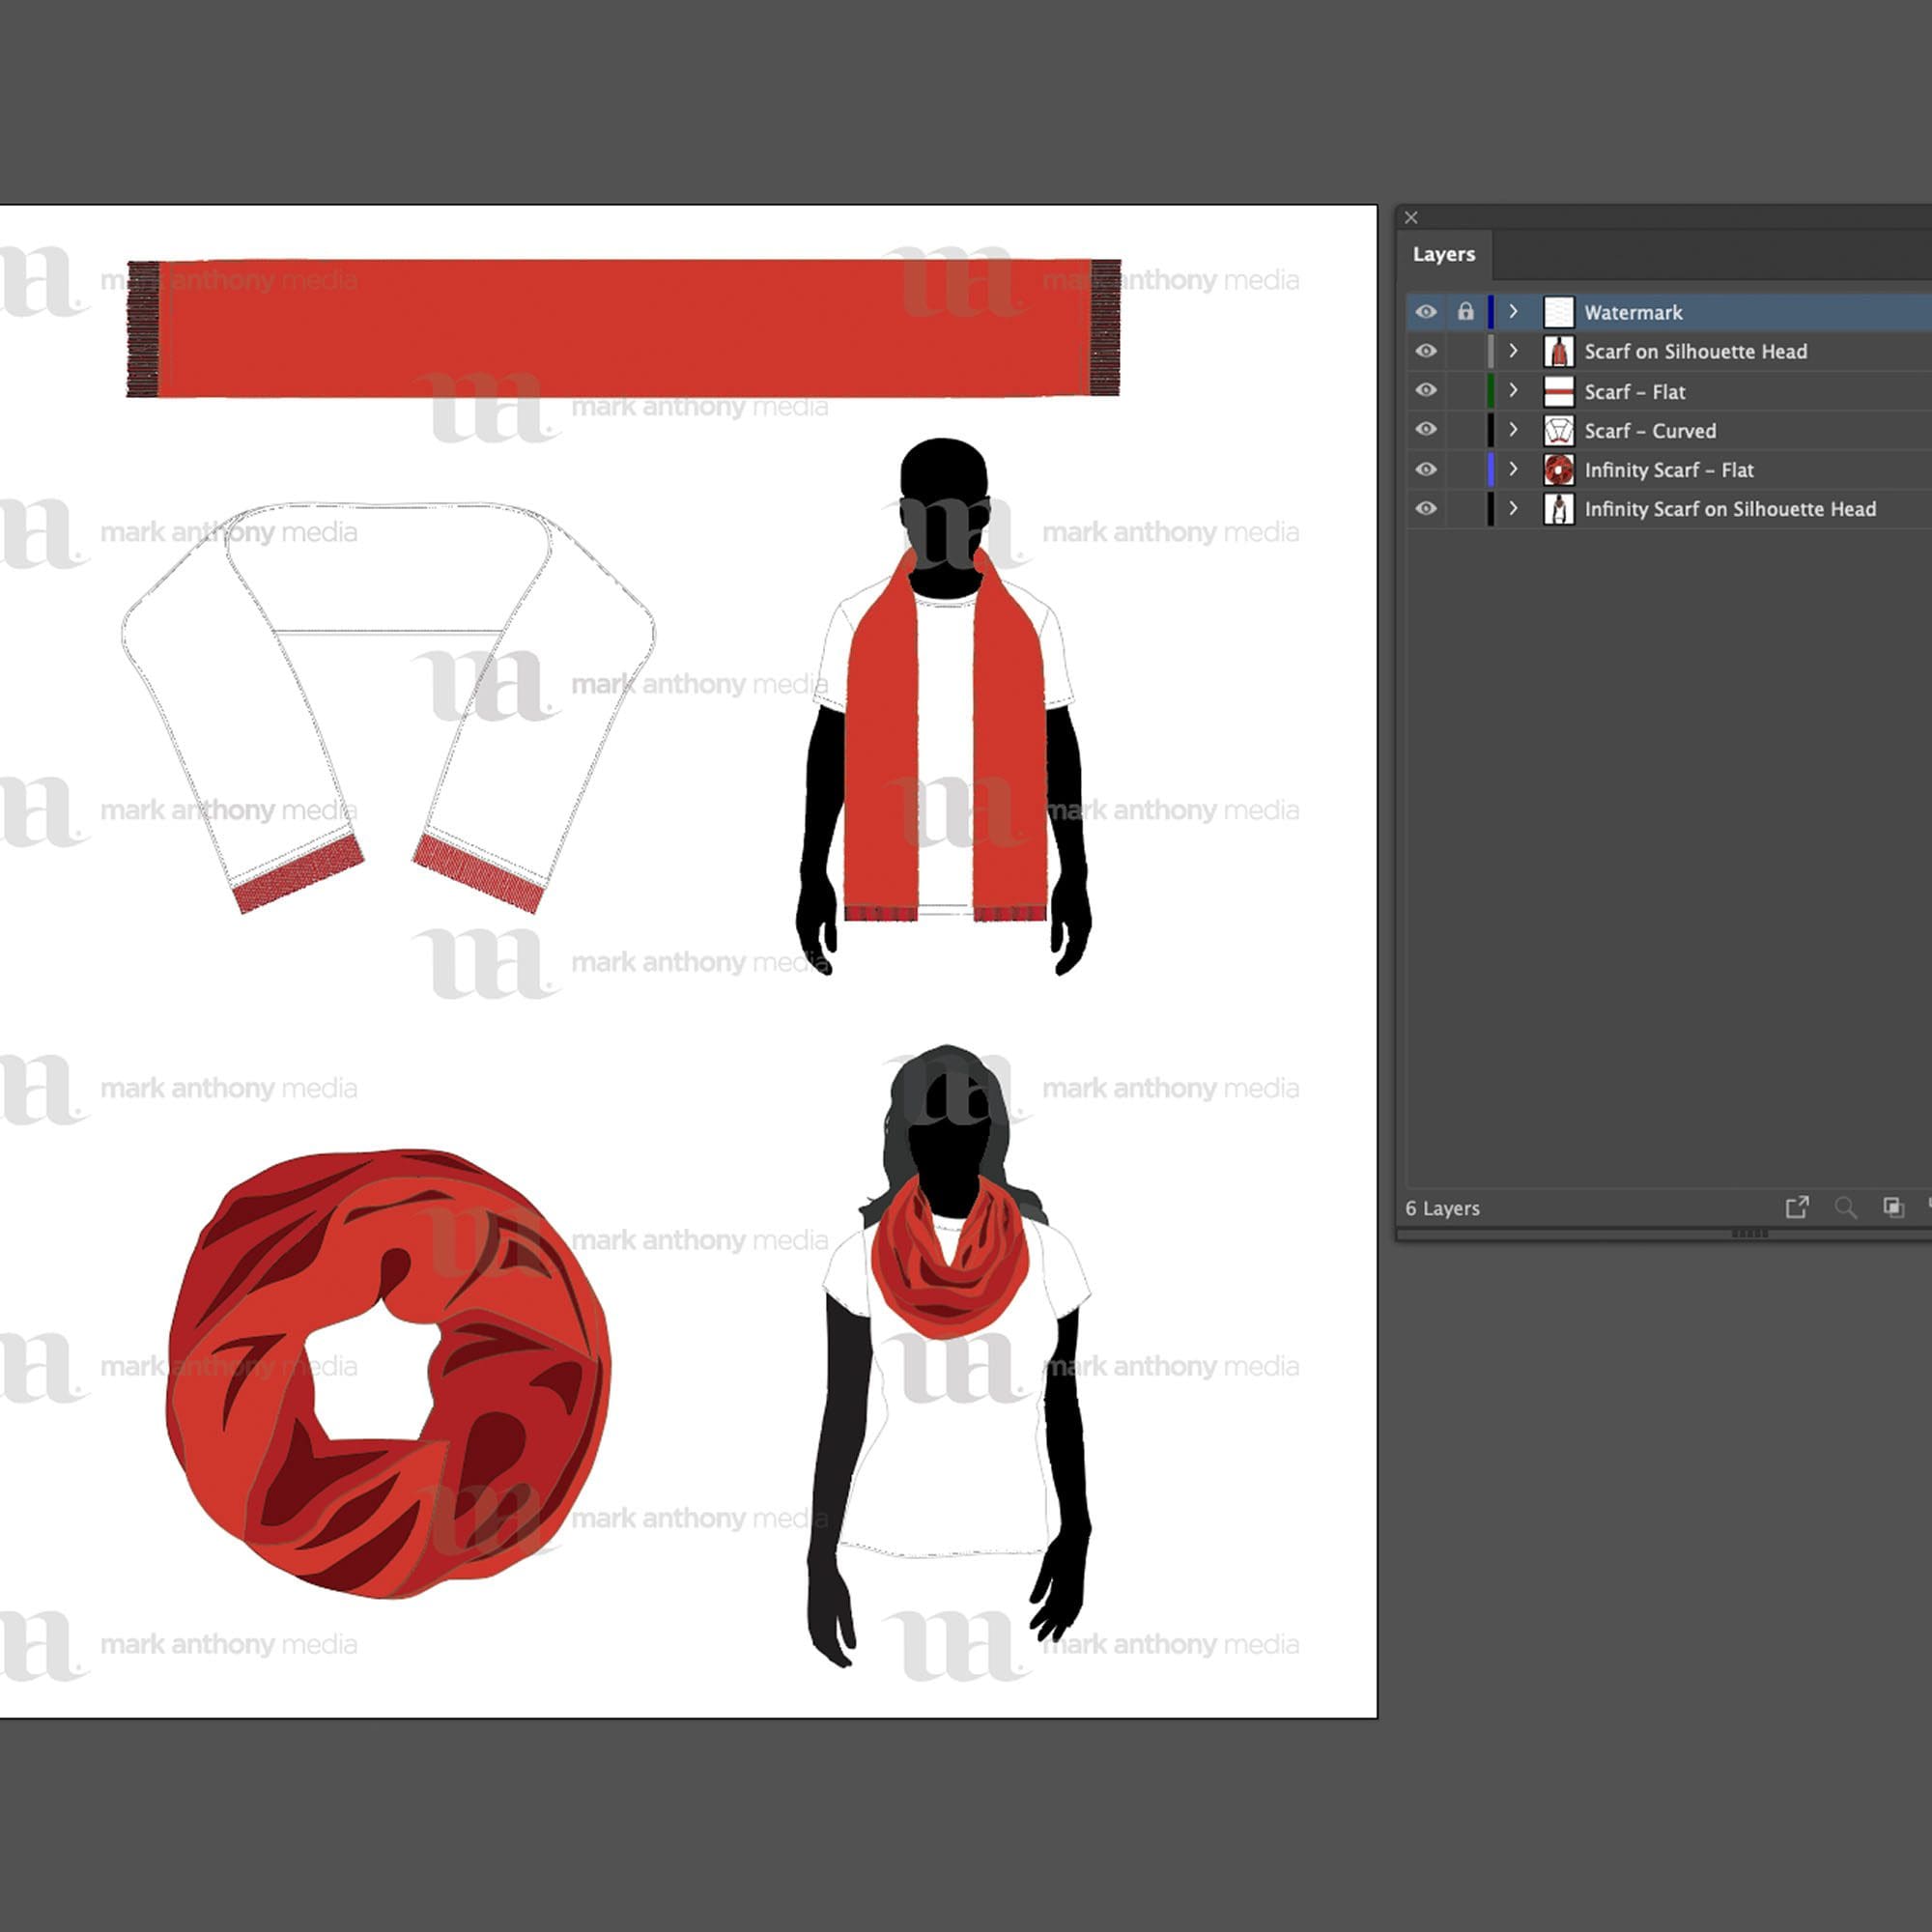Screen dimensions: 1932x1932
Task: Click the Scarf – Flat layer thumbnail
Action: pos(1558,391)
